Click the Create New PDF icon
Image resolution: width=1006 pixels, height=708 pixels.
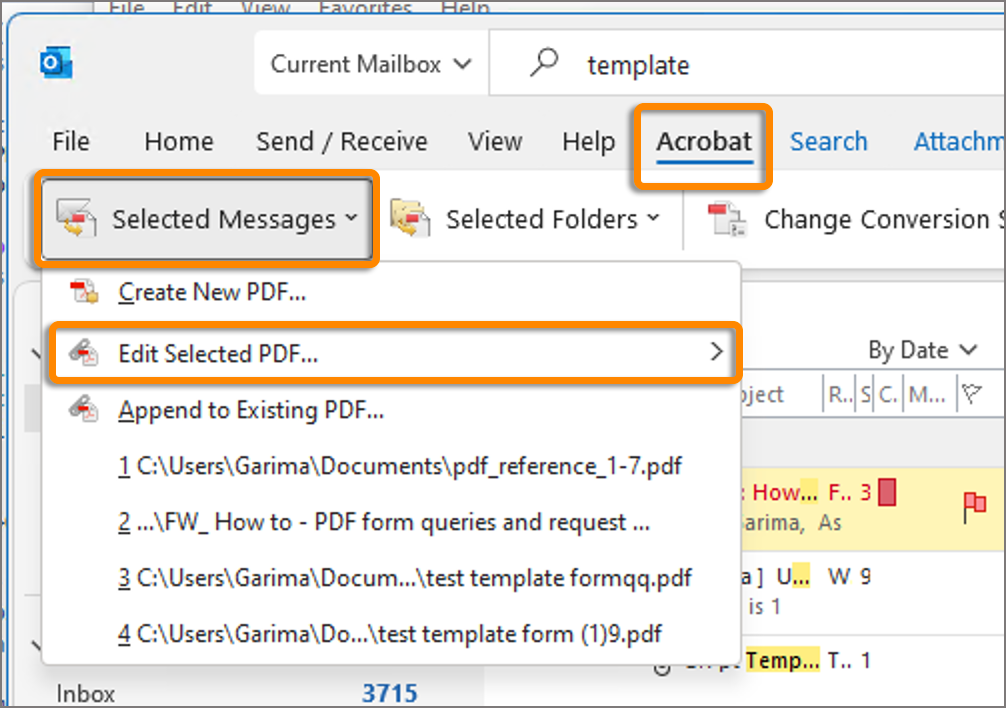84,292
